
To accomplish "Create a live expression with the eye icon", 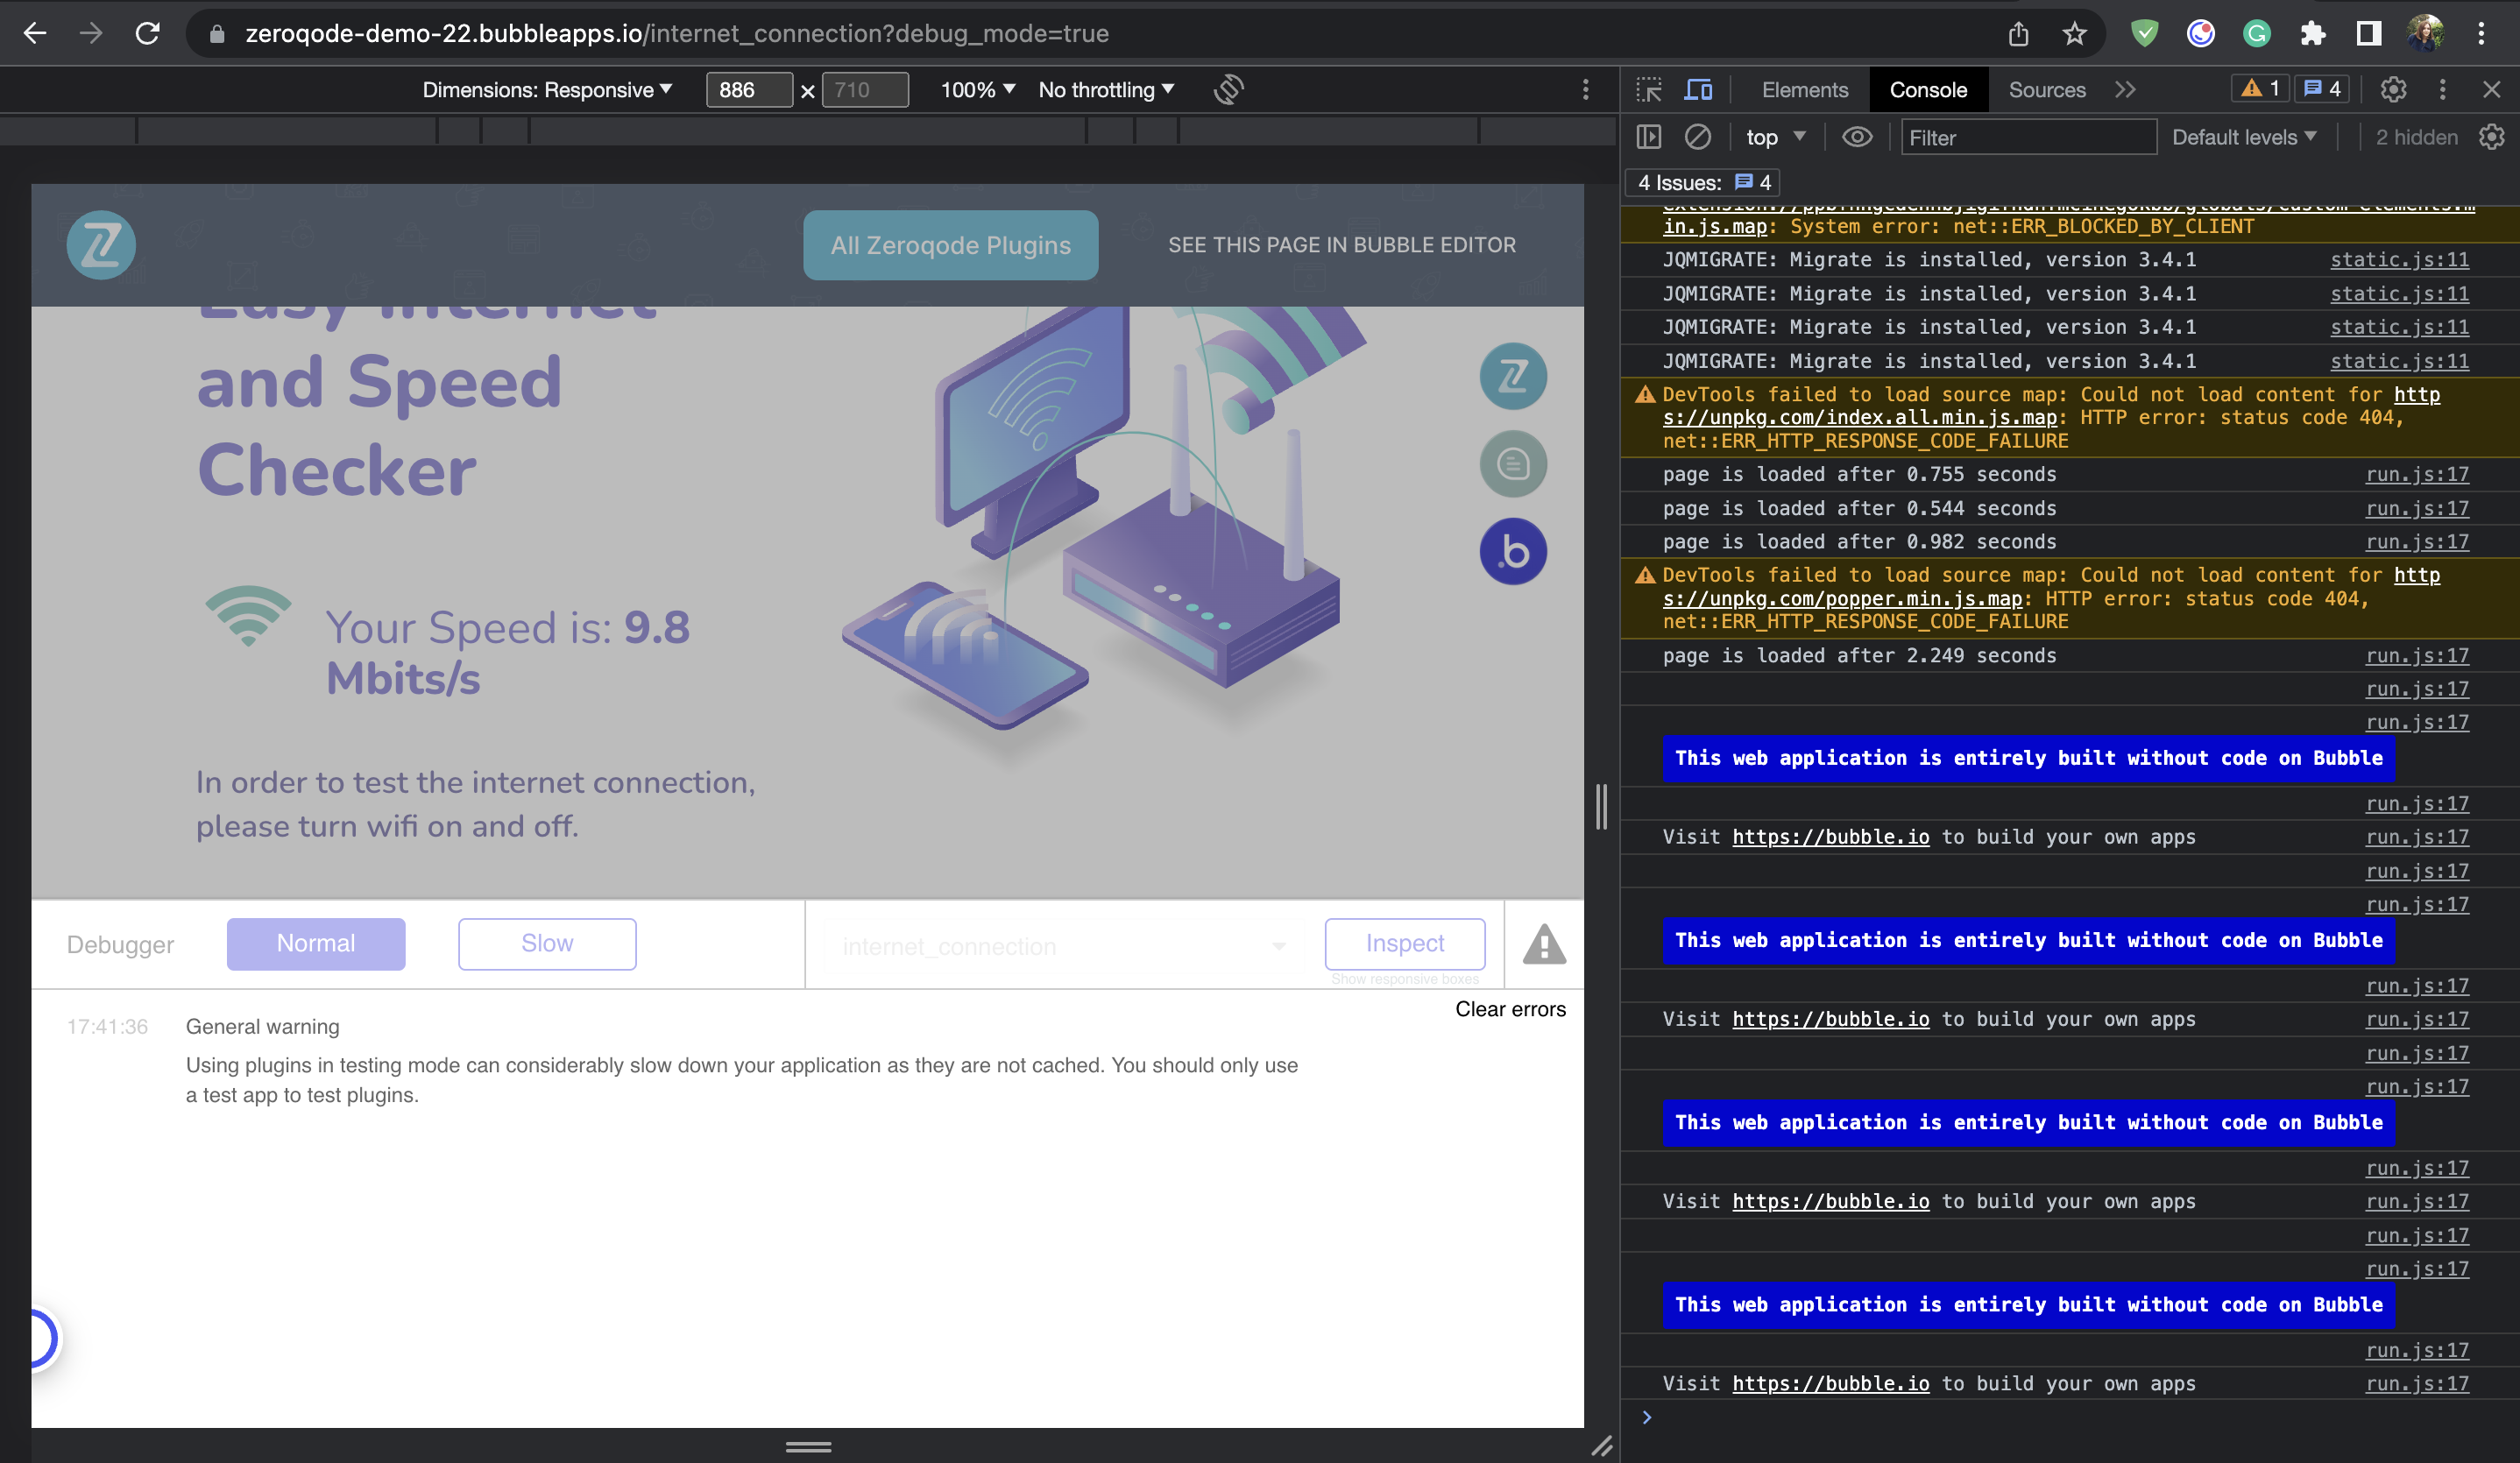I will click(x=1857, y=137).
